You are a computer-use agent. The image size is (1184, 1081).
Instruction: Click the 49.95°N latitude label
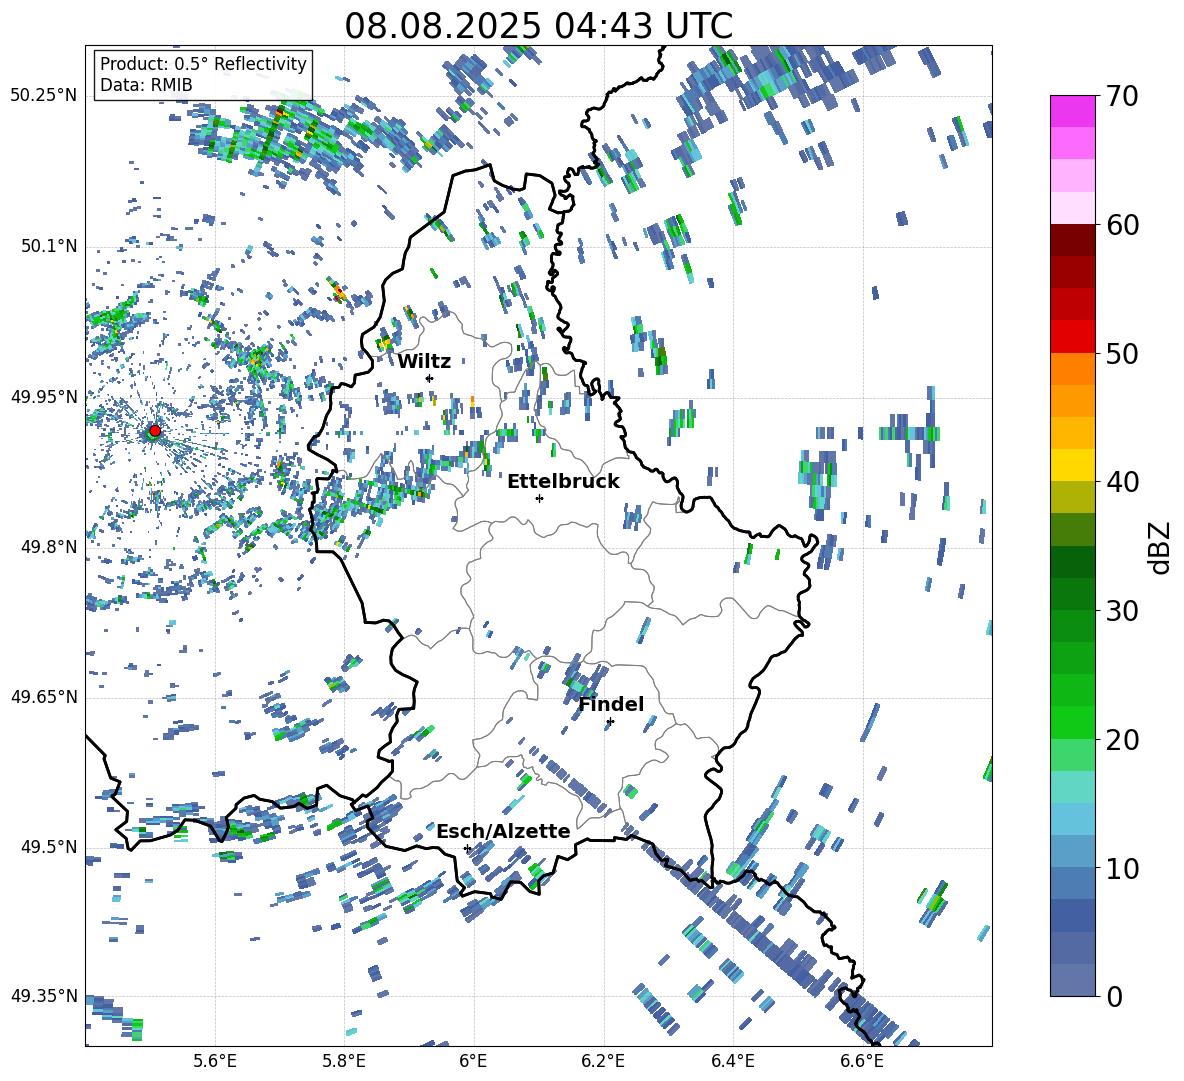[44, 396]
